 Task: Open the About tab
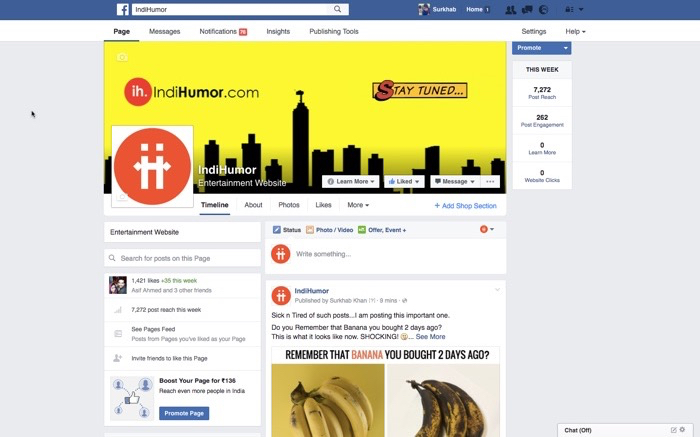coord(253,205)
